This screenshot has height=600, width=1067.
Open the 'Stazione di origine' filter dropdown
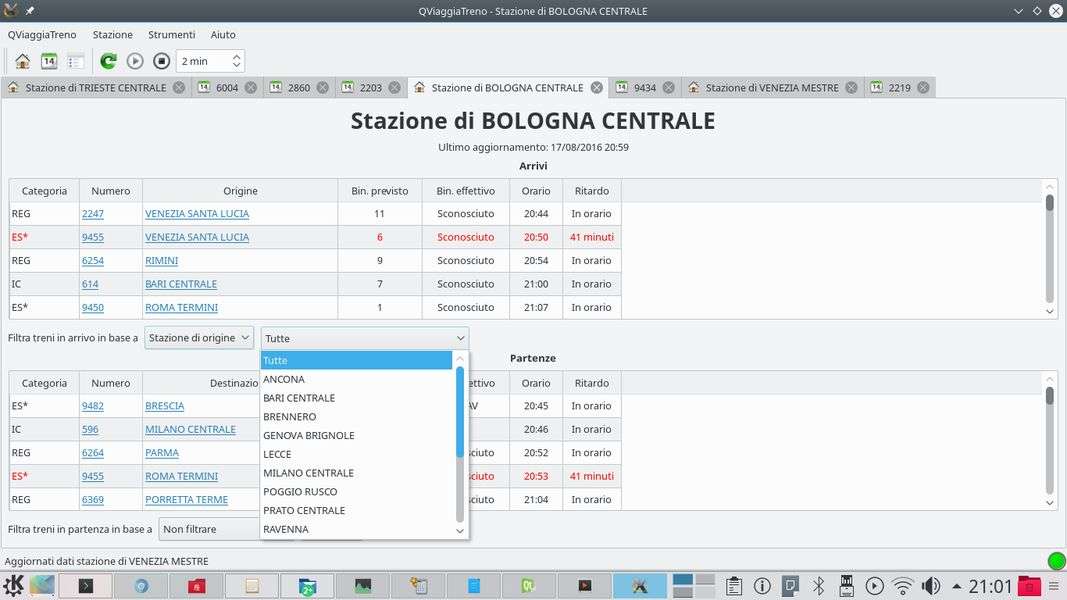[199, 338]
